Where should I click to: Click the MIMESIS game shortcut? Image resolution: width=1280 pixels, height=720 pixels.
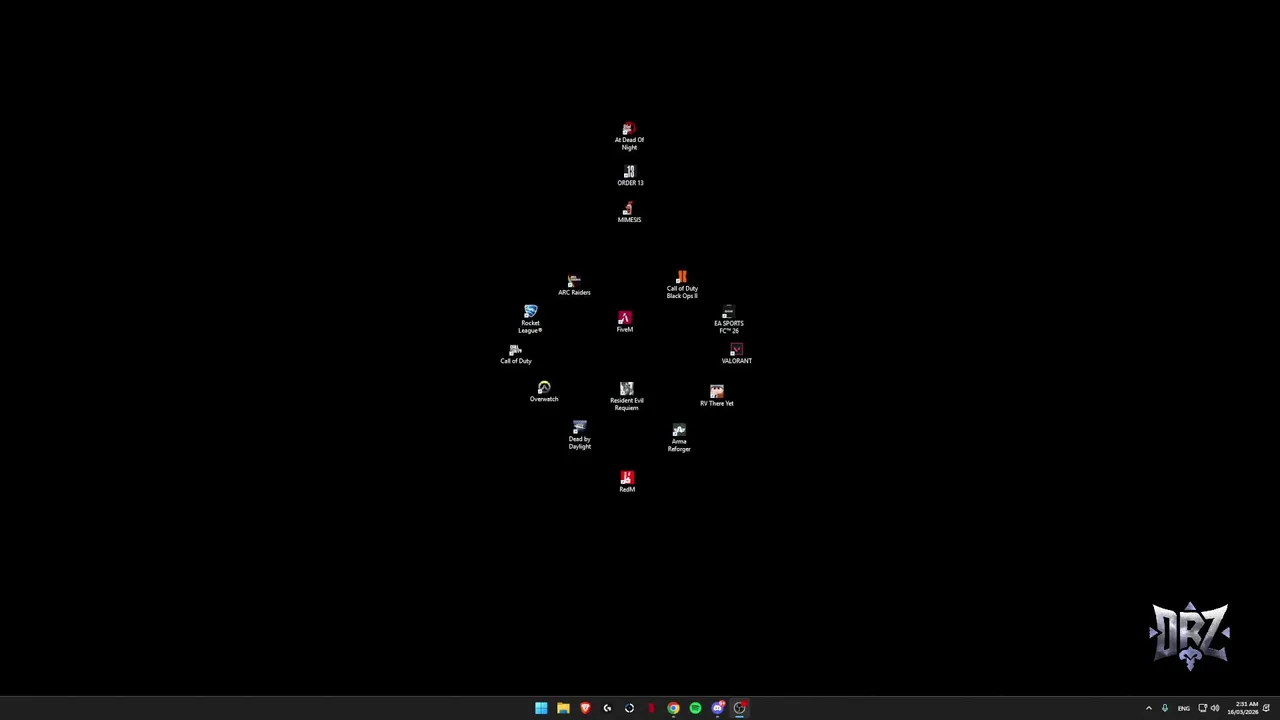(x=629, y=212)
